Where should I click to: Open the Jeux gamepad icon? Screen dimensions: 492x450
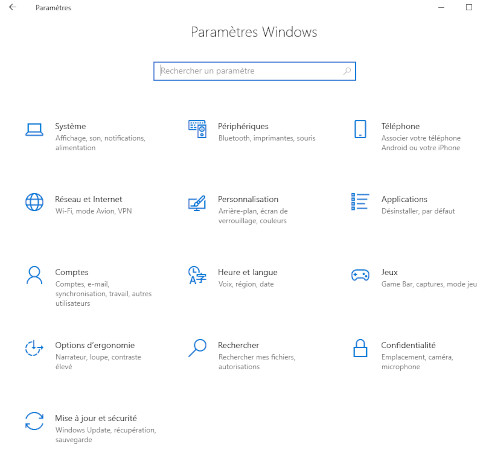pos(360,275)
